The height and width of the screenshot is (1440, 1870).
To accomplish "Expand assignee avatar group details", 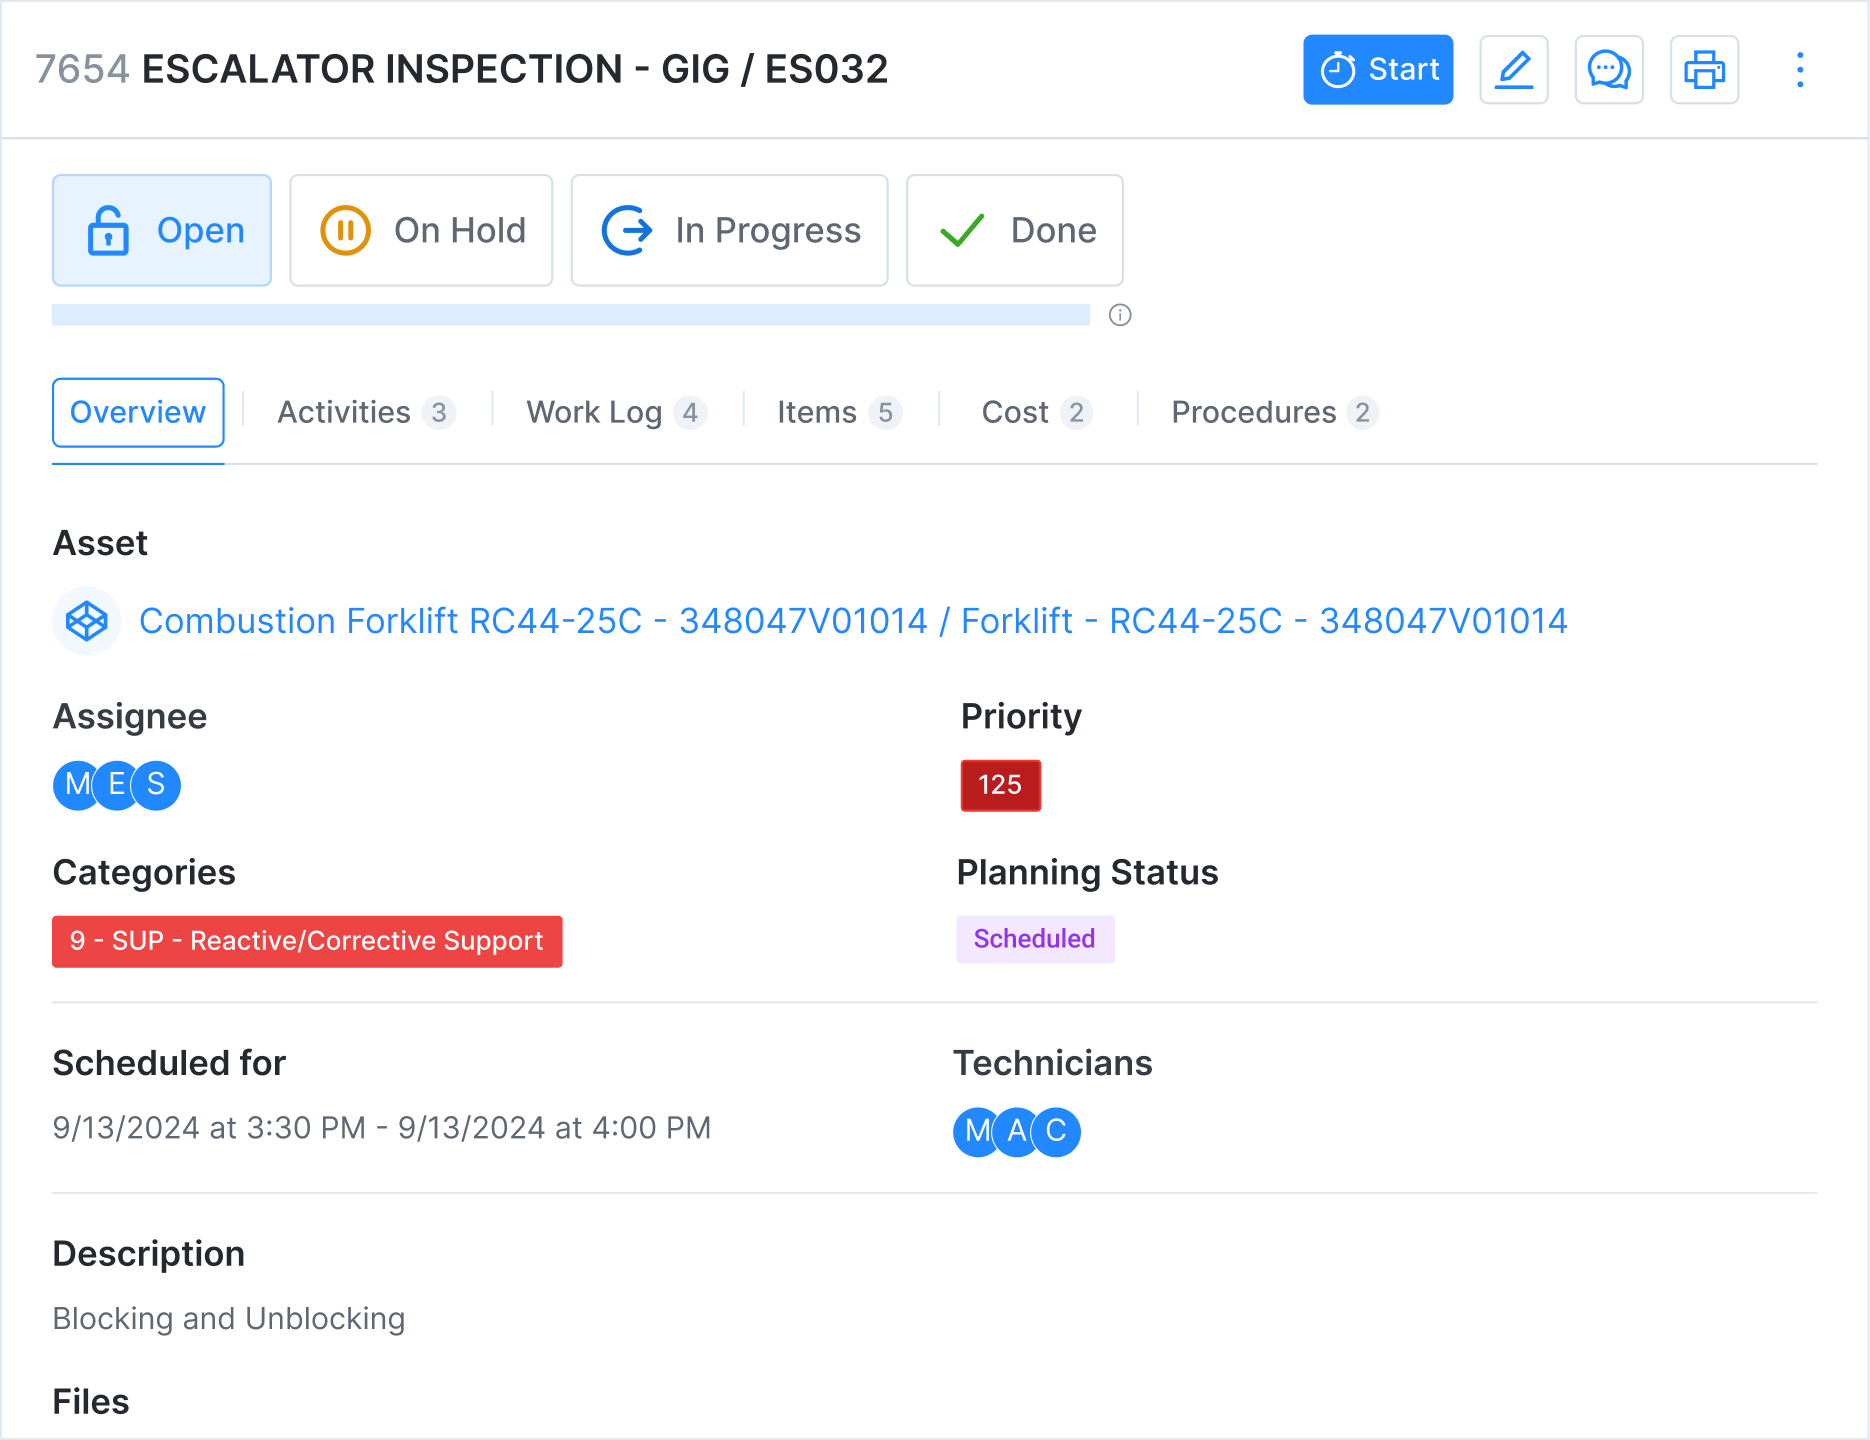I will click(x=116, y=786).
